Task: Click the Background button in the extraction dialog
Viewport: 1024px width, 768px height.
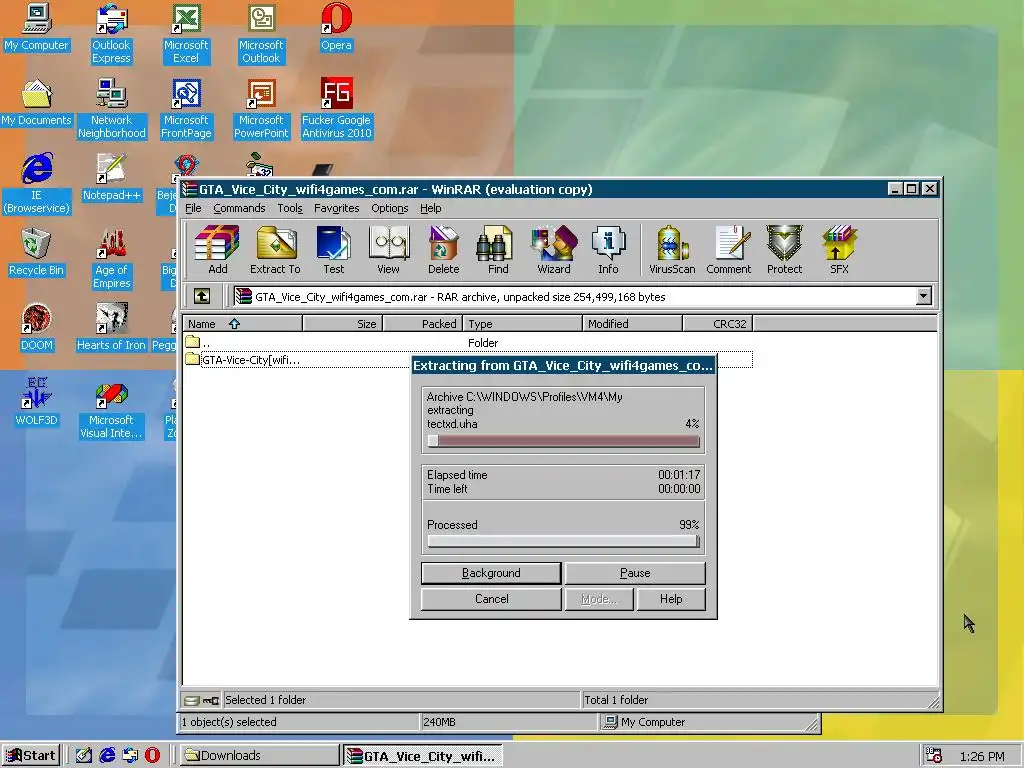Action: tap(491, 573)
